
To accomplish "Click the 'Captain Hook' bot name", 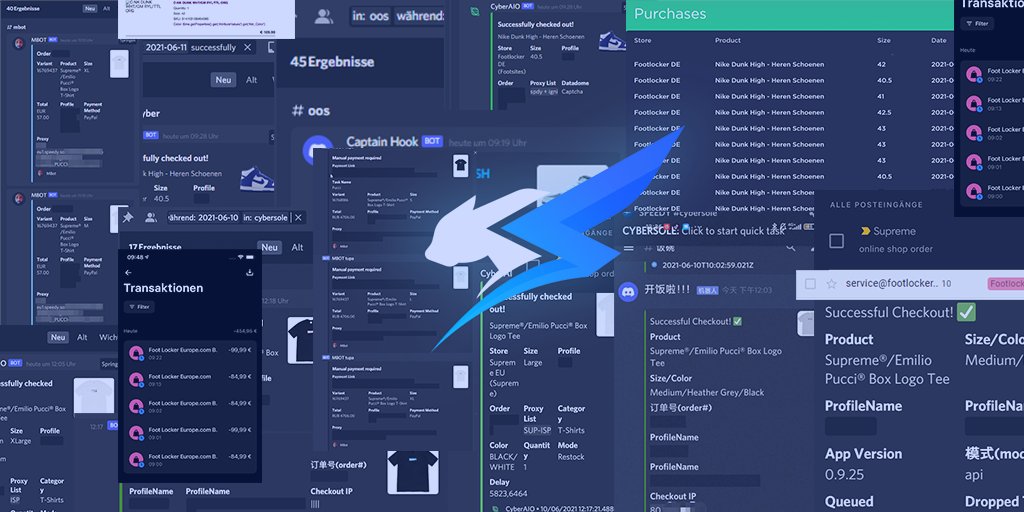I will click(383, 141).
